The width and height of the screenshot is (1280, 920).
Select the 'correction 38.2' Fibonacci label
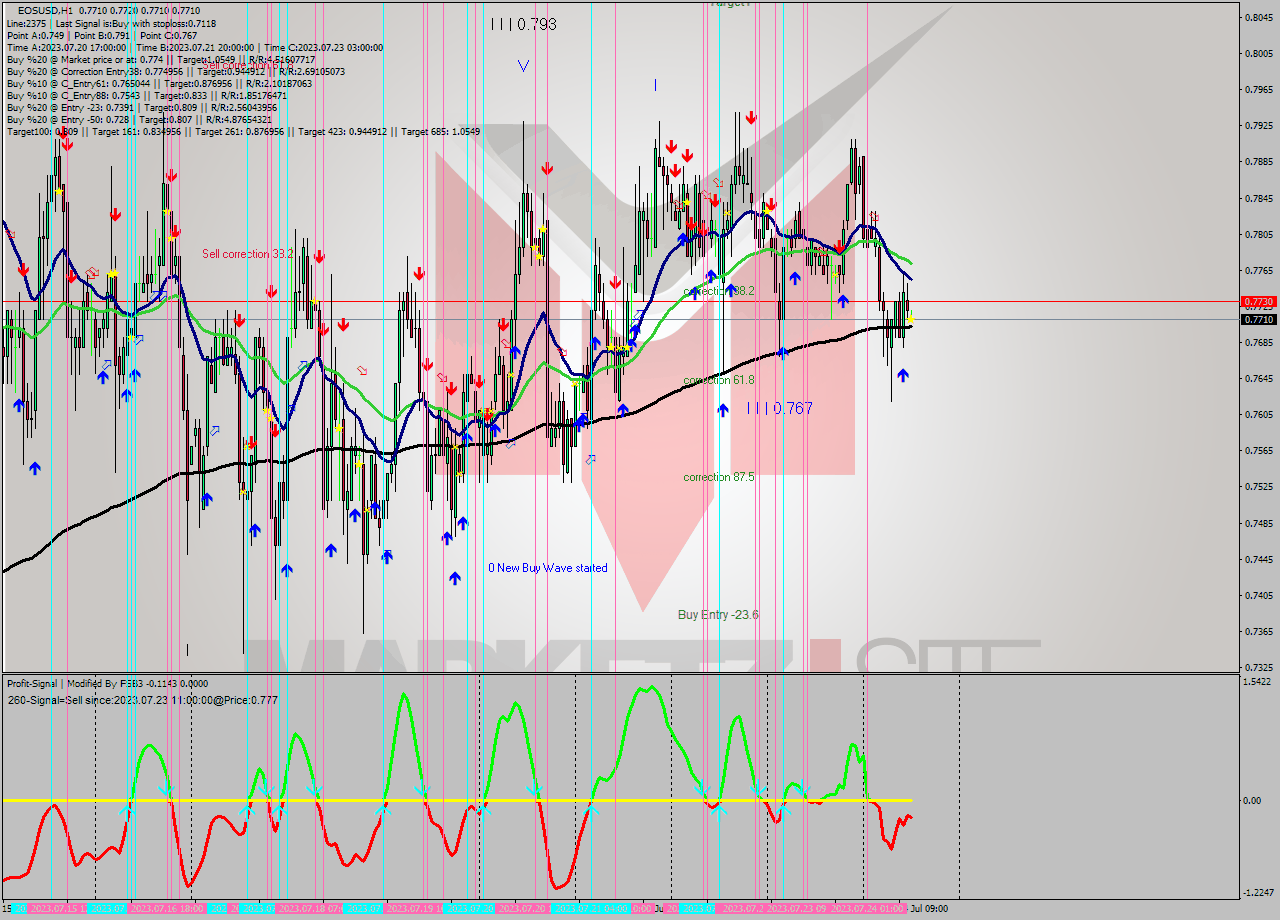(719, 291)
